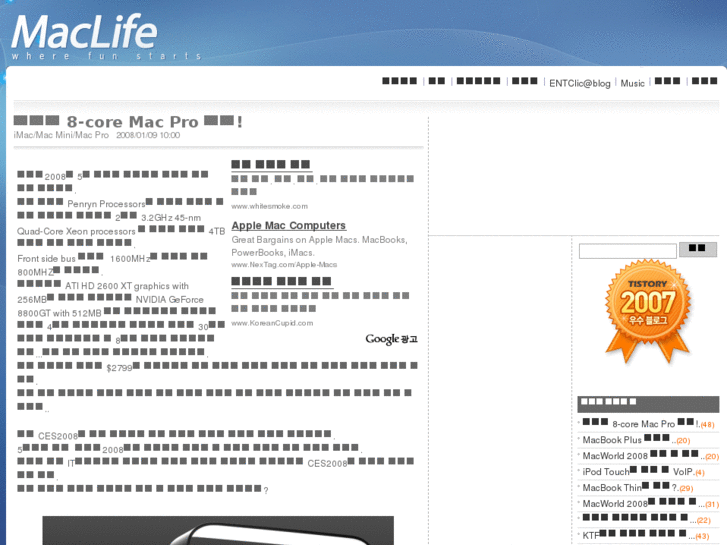The width and height of the screenshot is (727, 545).
Task: Open sidebar post MacWorld 2008 (20)
Action: click(650, 455)
